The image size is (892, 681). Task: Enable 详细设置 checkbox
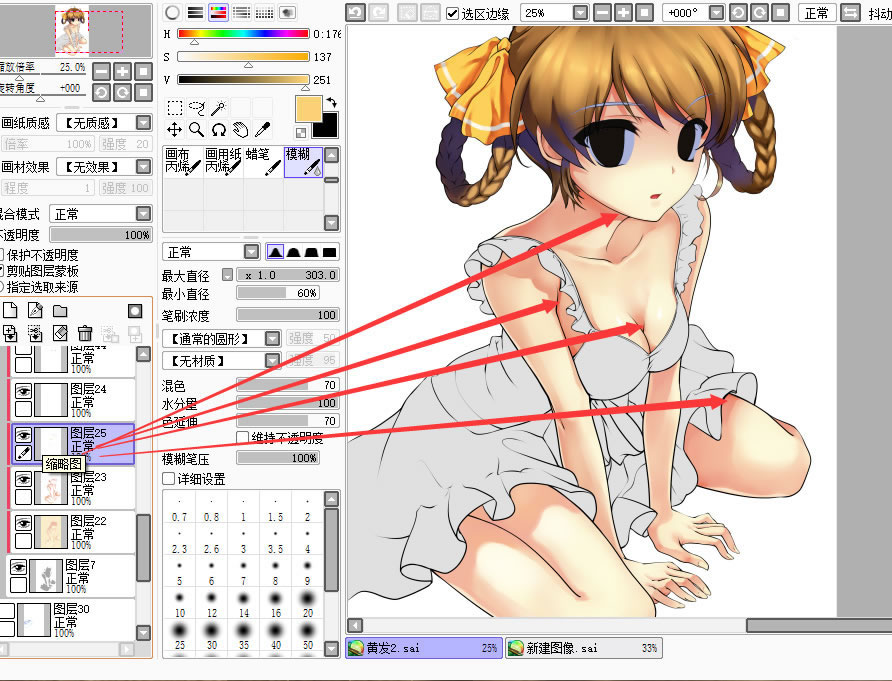tap(168, 479)
